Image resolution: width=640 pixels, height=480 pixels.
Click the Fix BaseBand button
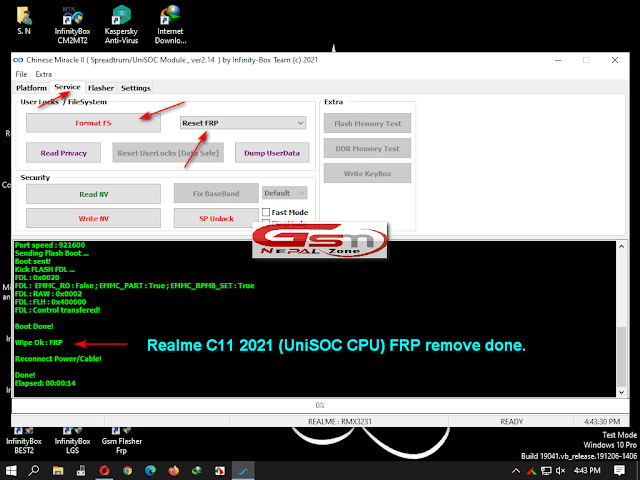point(216,193)
